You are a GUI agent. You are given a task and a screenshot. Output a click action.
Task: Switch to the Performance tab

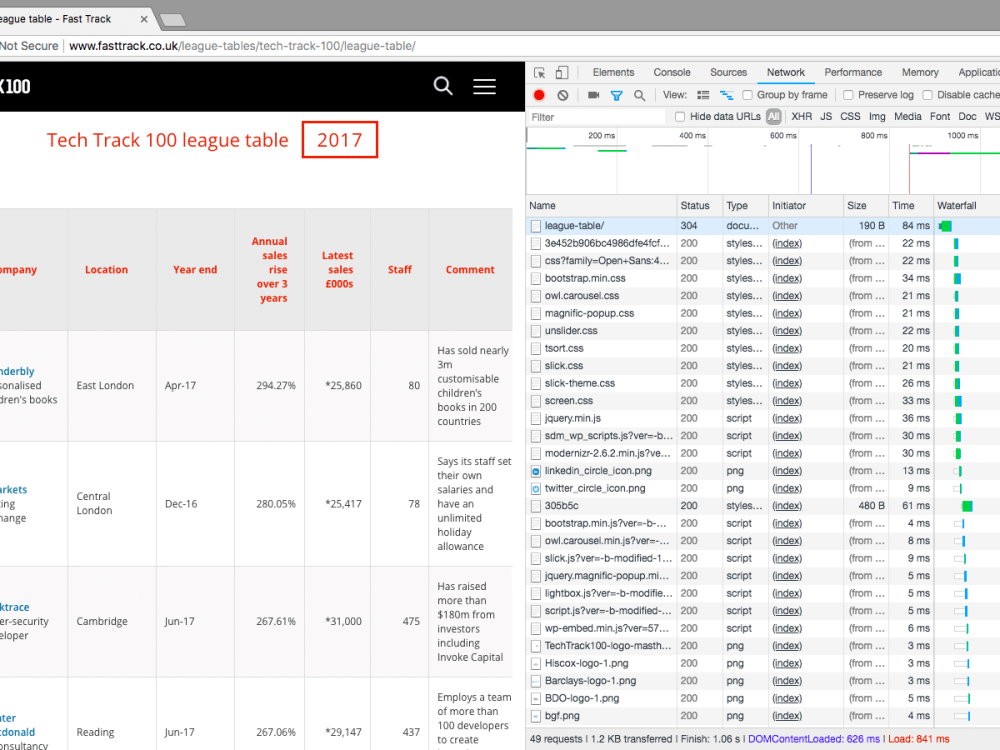tap(853, 73)
